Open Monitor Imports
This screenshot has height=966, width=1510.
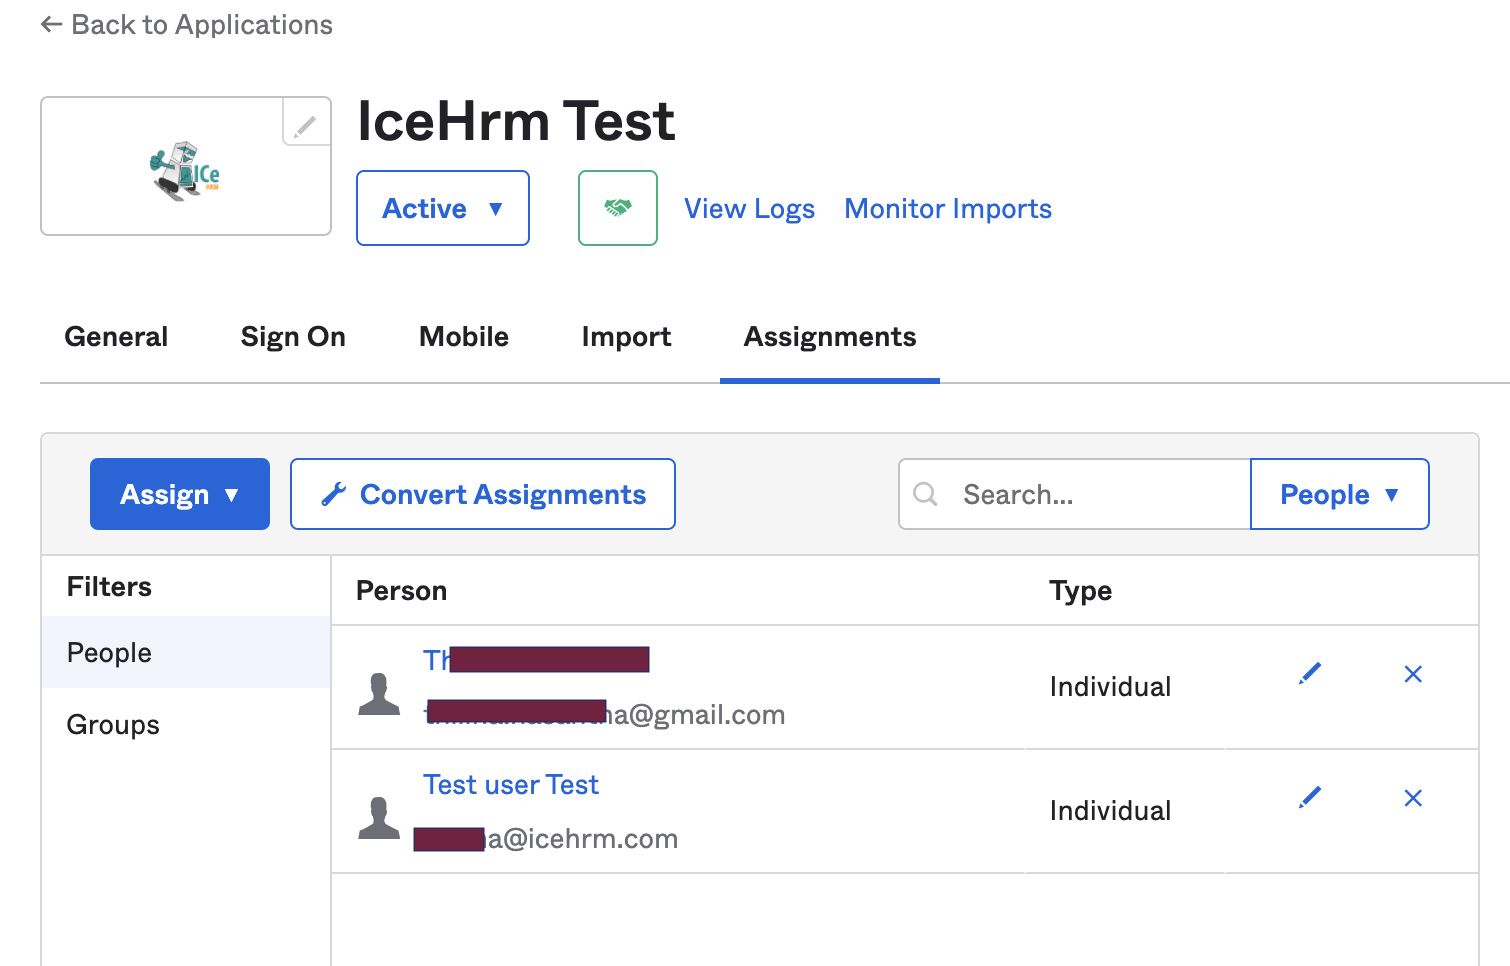[x=947, y=208]
